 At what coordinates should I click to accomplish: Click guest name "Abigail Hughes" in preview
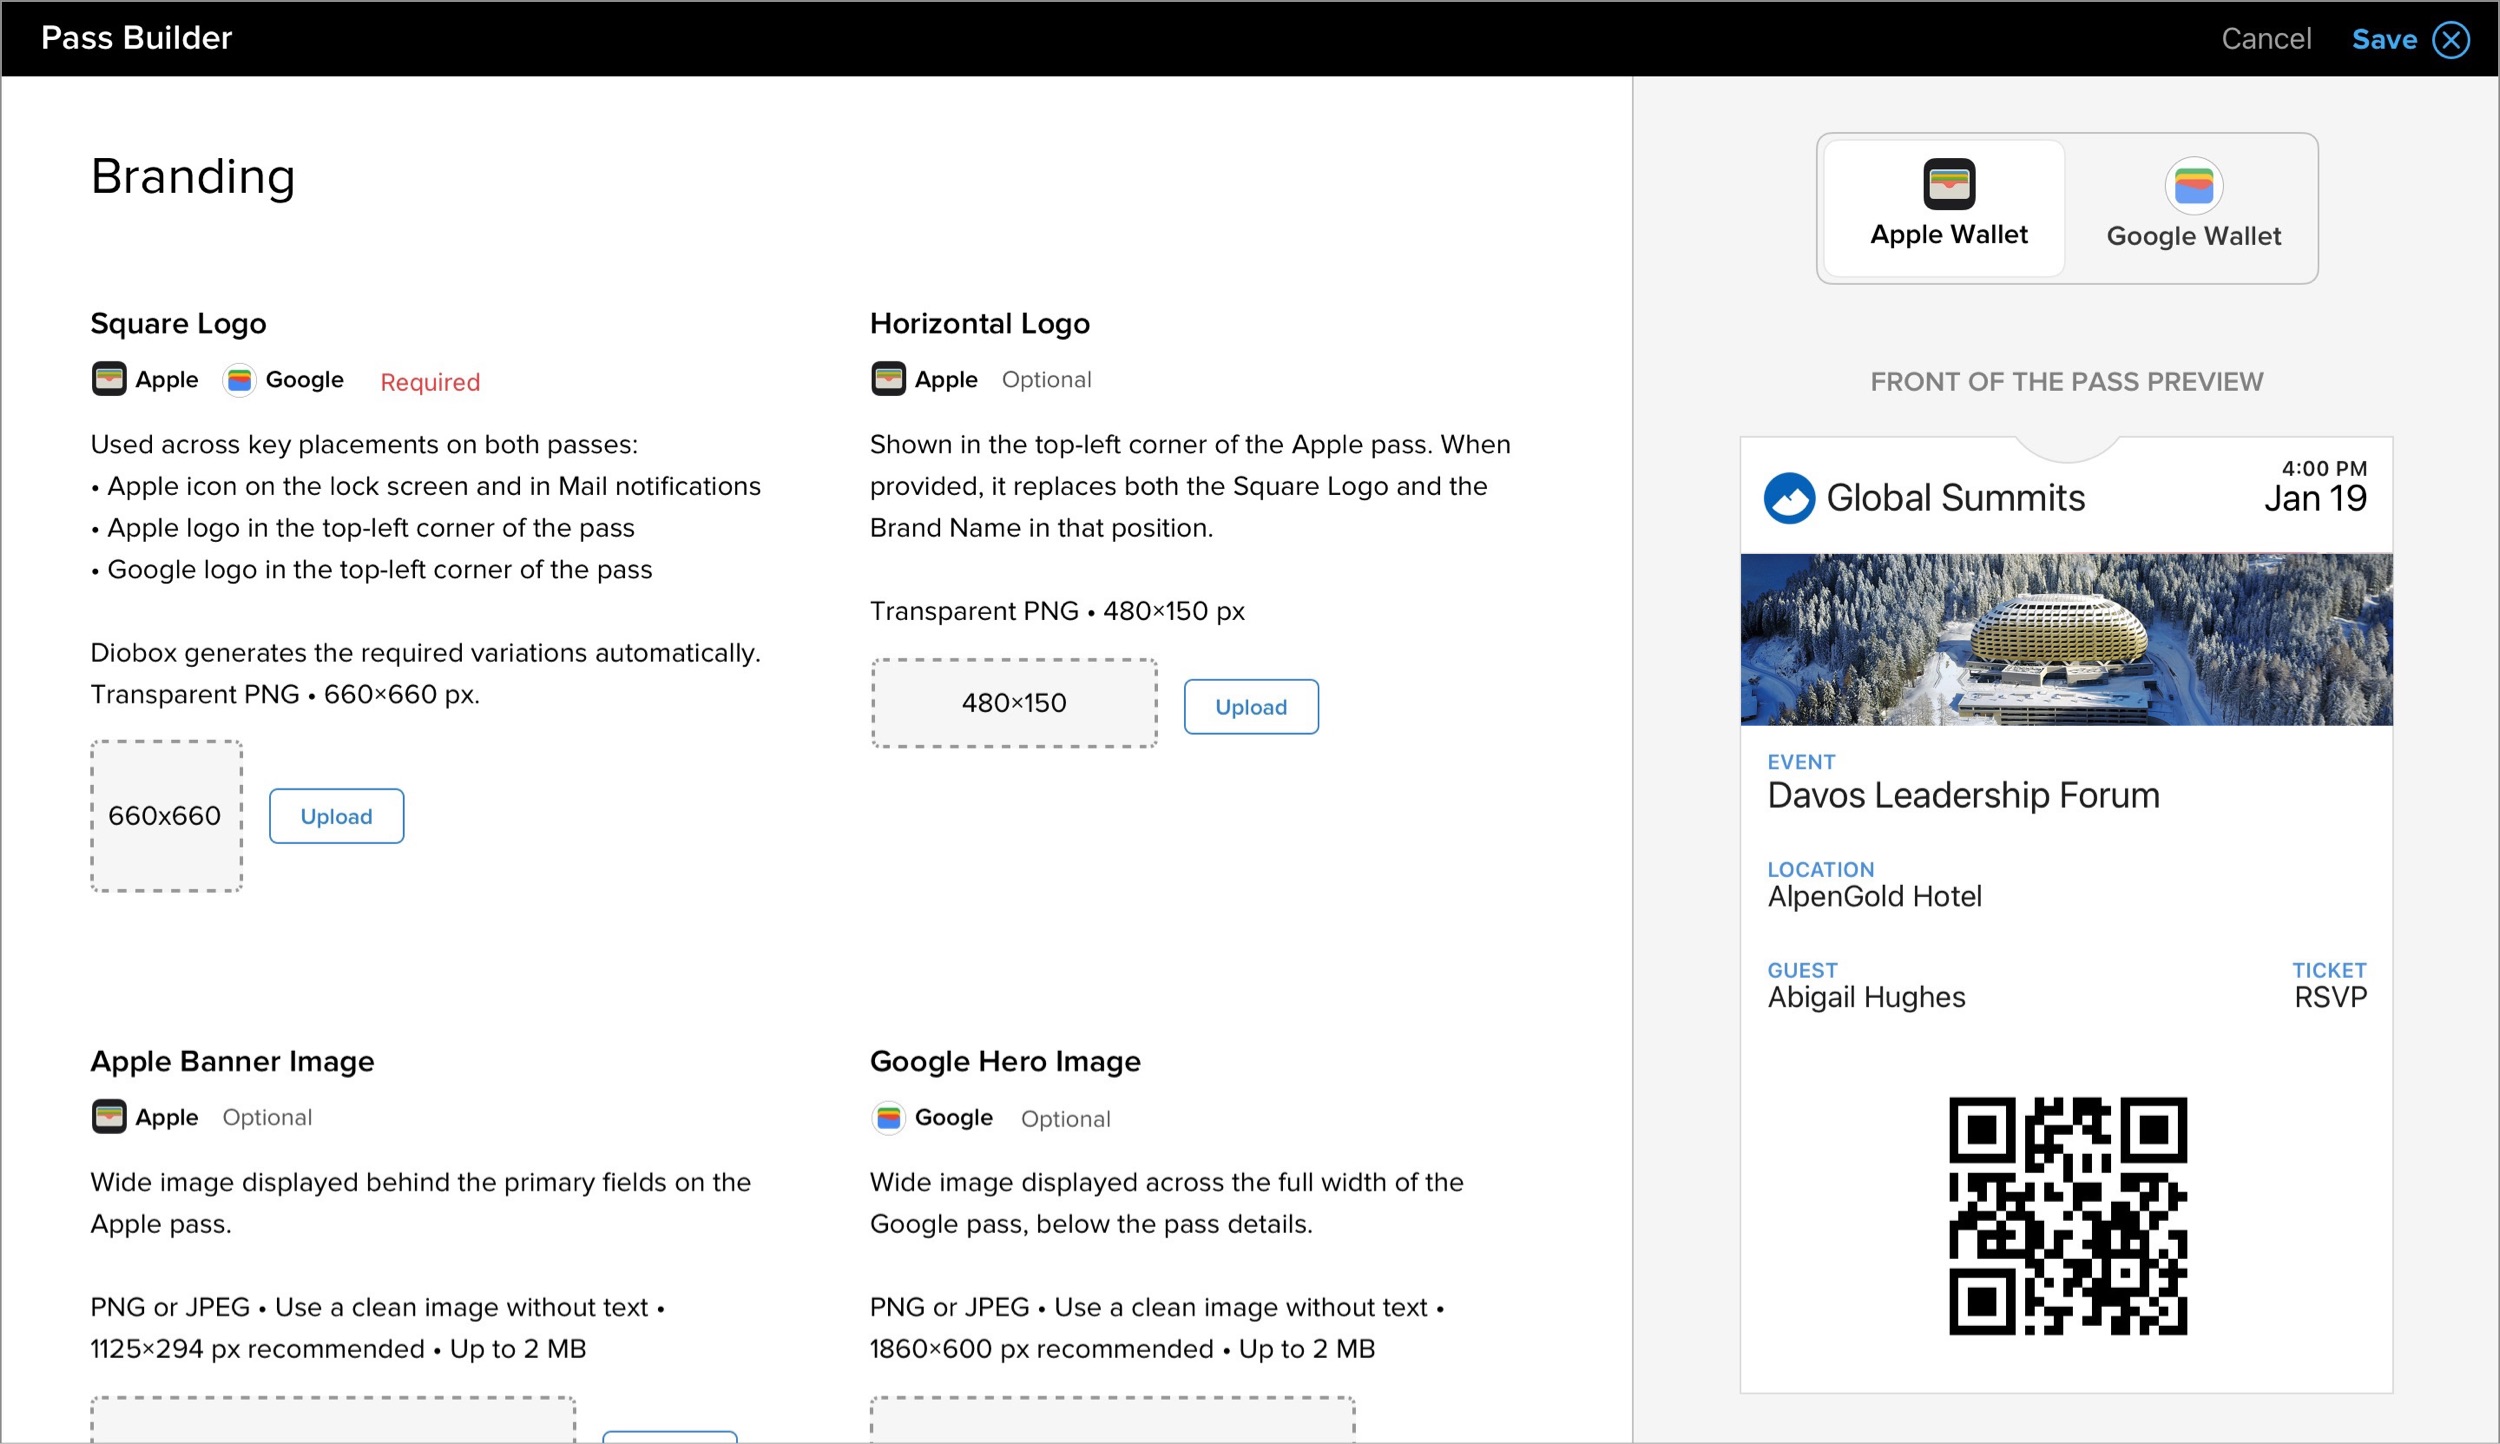pos(1866,998)
